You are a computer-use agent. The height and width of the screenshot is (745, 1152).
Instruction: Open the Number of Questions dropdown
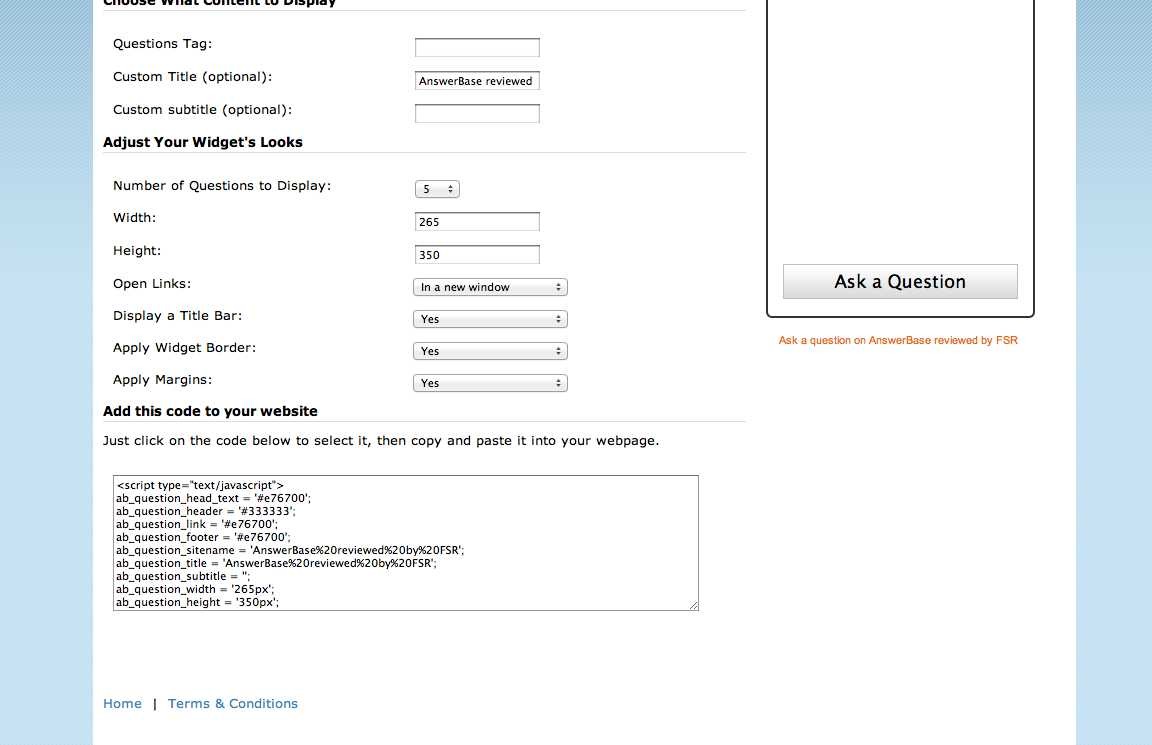pyautogui.click(x=437, y=189)
